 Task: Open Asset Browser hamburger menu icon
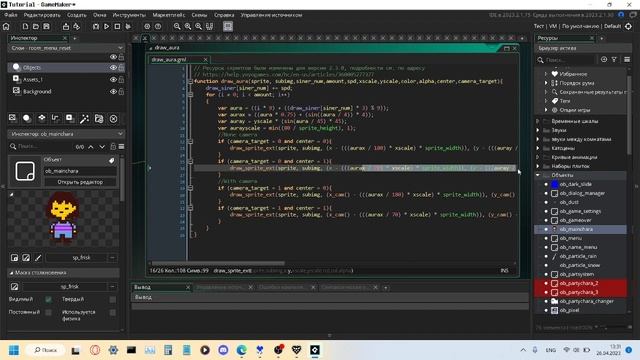coord(627,60)
